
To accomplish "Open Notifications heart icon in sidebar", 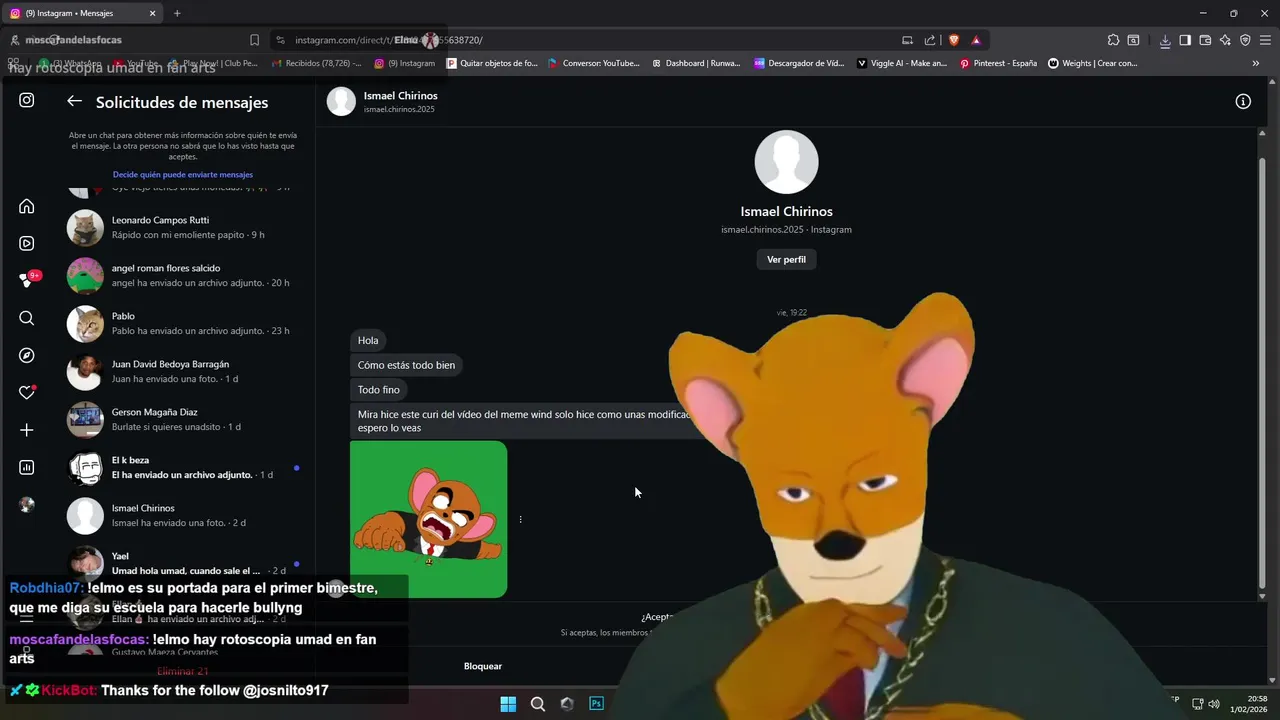I will click(x=27, y=392).
